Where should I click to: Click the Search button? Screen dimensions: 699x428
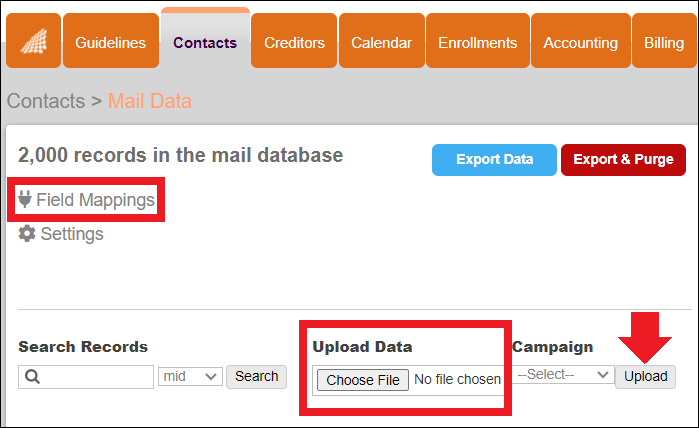coord(256,377)
